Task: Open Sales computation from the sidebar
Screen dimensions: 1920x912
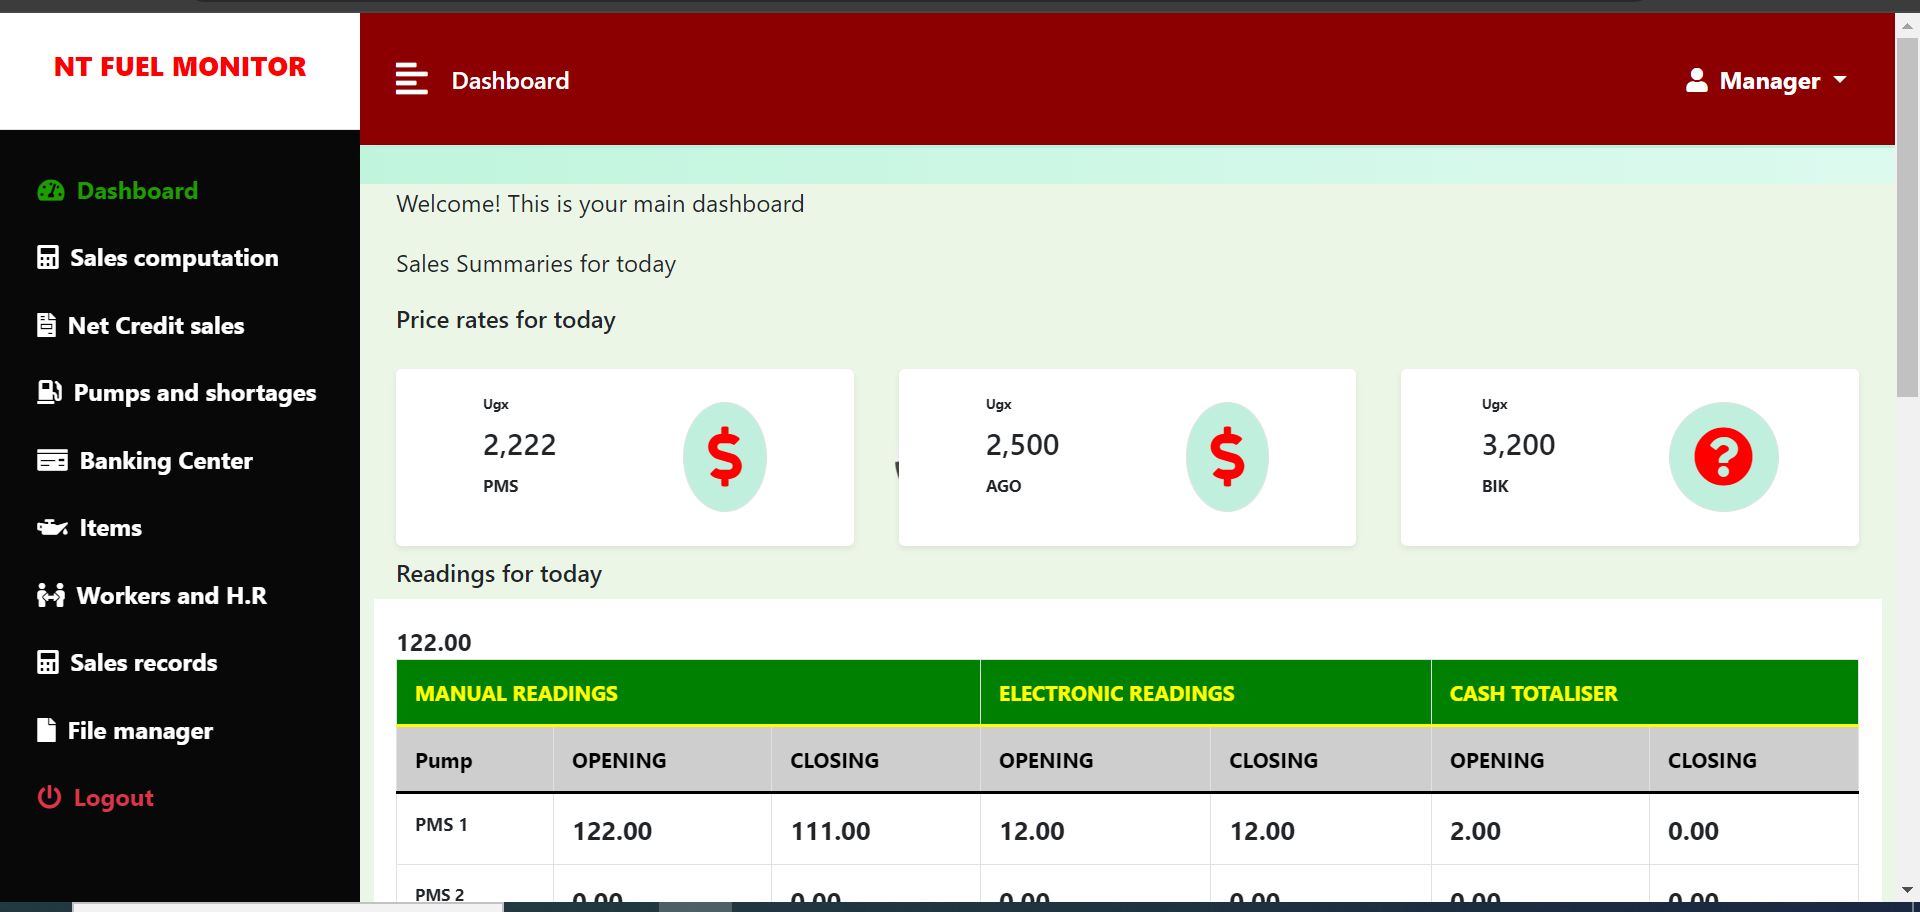Action: click(x=173, y=258)
